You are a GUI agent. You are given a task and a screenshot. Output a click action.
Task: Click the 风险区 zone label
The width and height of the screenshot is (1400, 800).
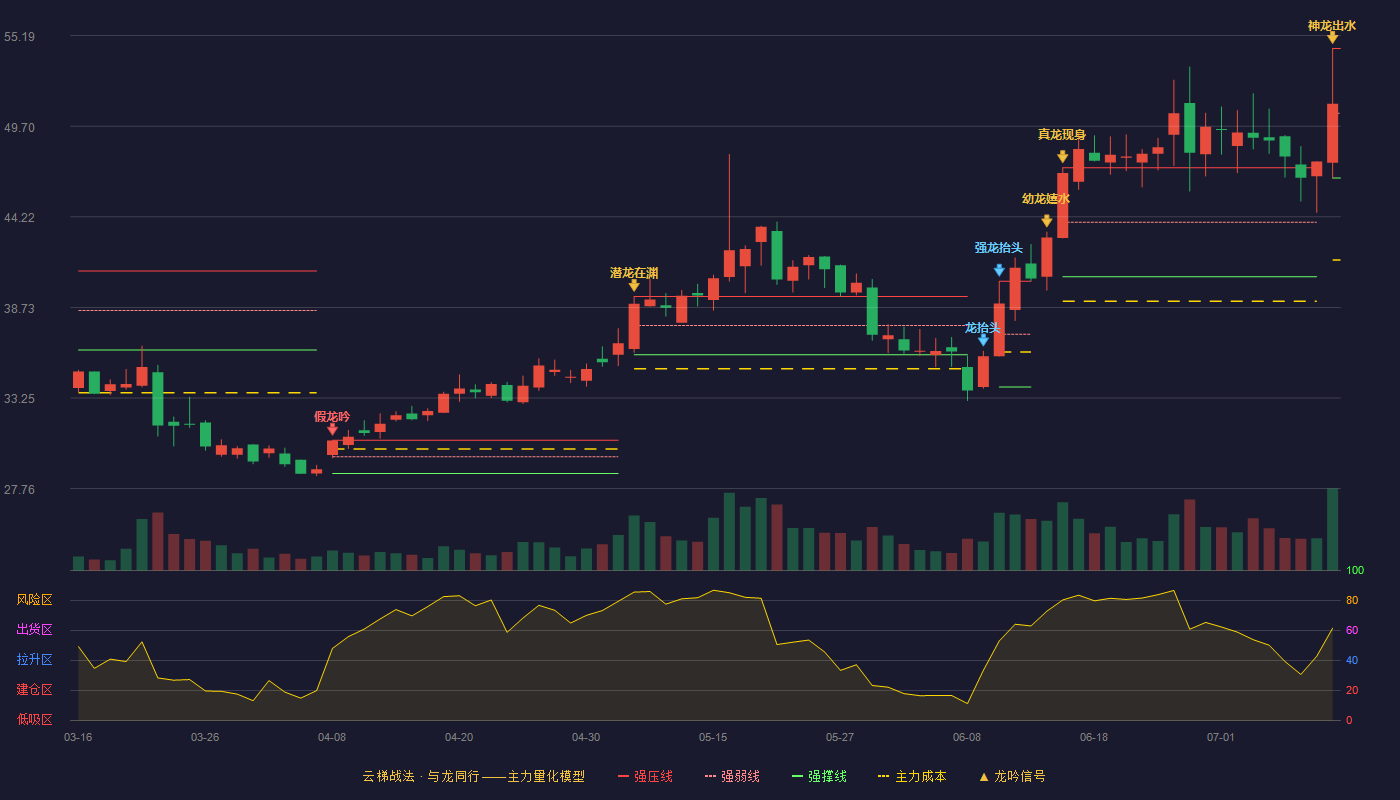click(x=34, y=600)
